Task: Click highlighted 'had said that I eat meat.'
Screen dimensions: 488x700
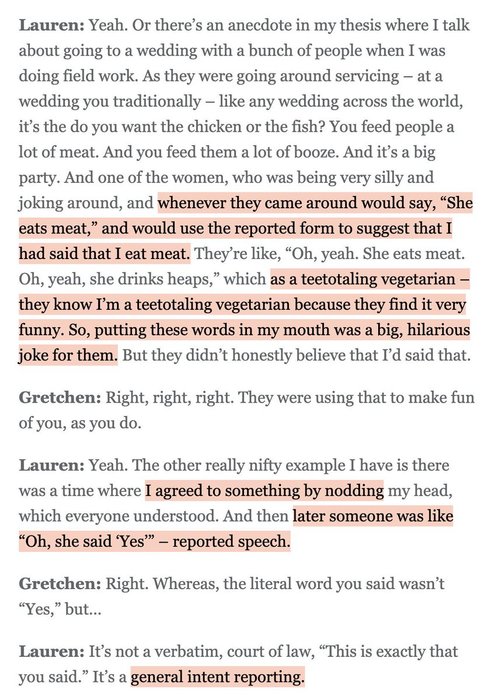Action: pos(104,254)
